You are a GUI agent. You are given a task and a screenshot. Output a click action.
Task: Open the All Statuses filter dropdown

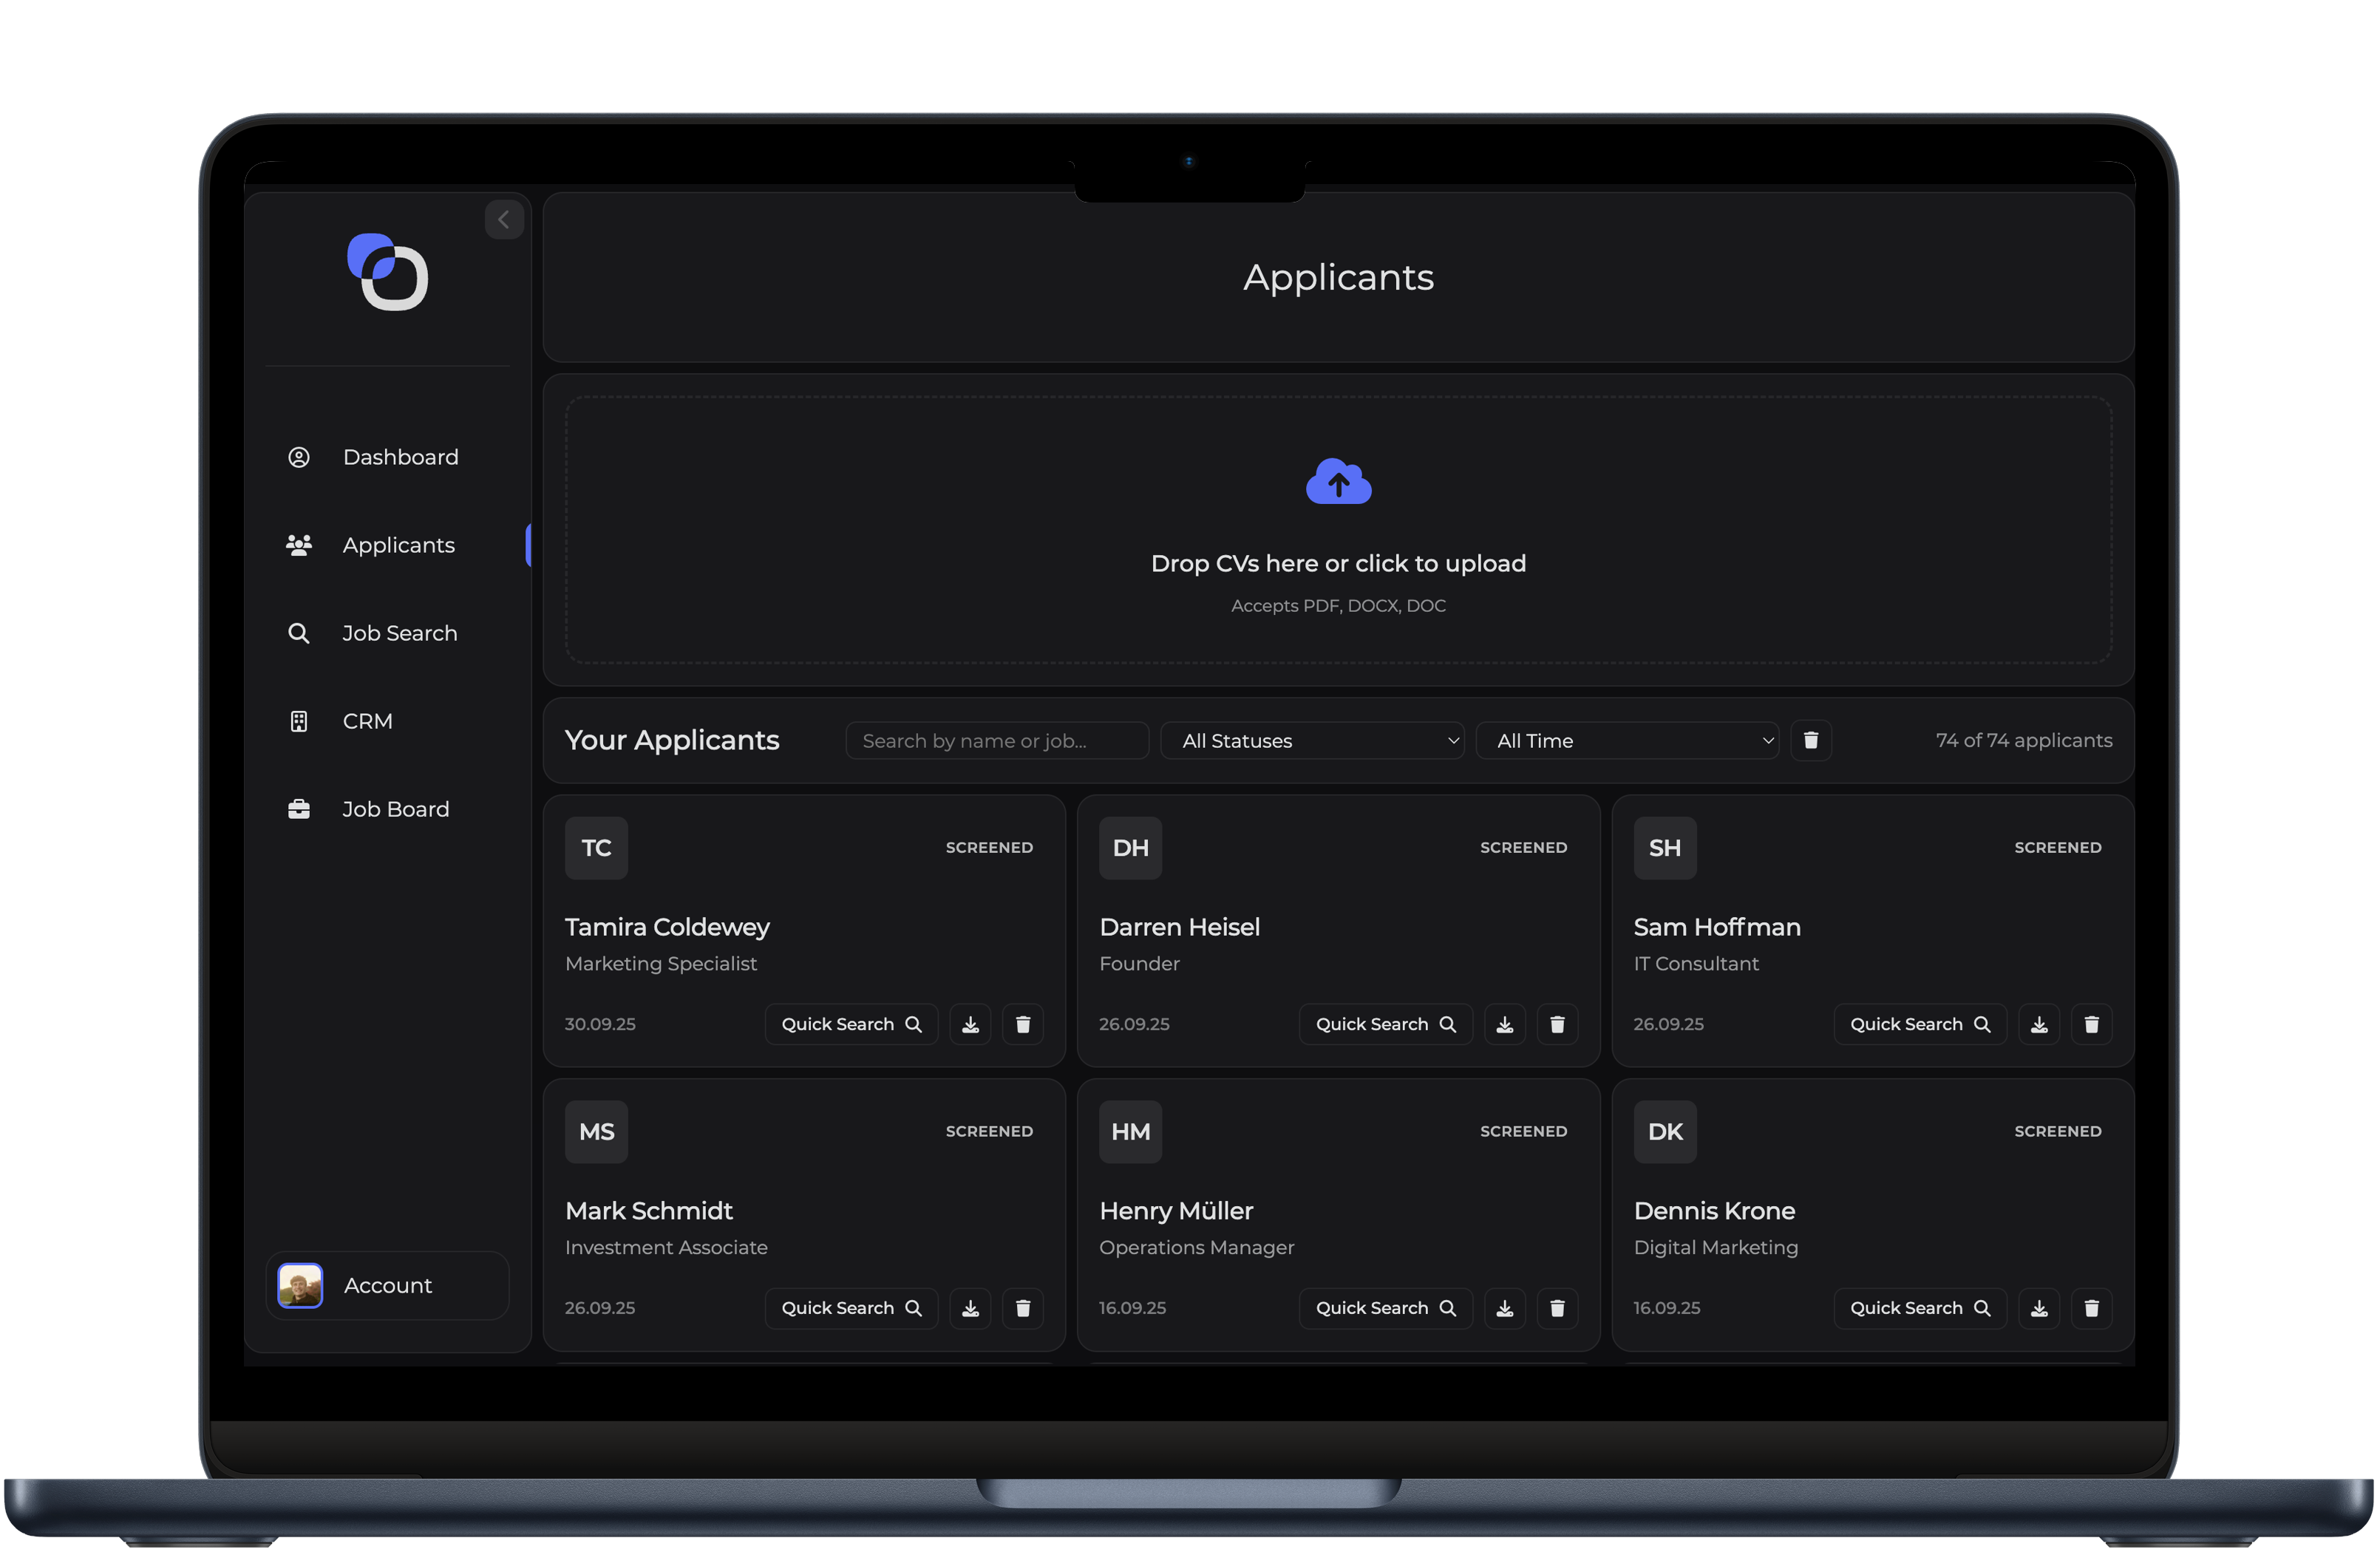coord(1312,740)
